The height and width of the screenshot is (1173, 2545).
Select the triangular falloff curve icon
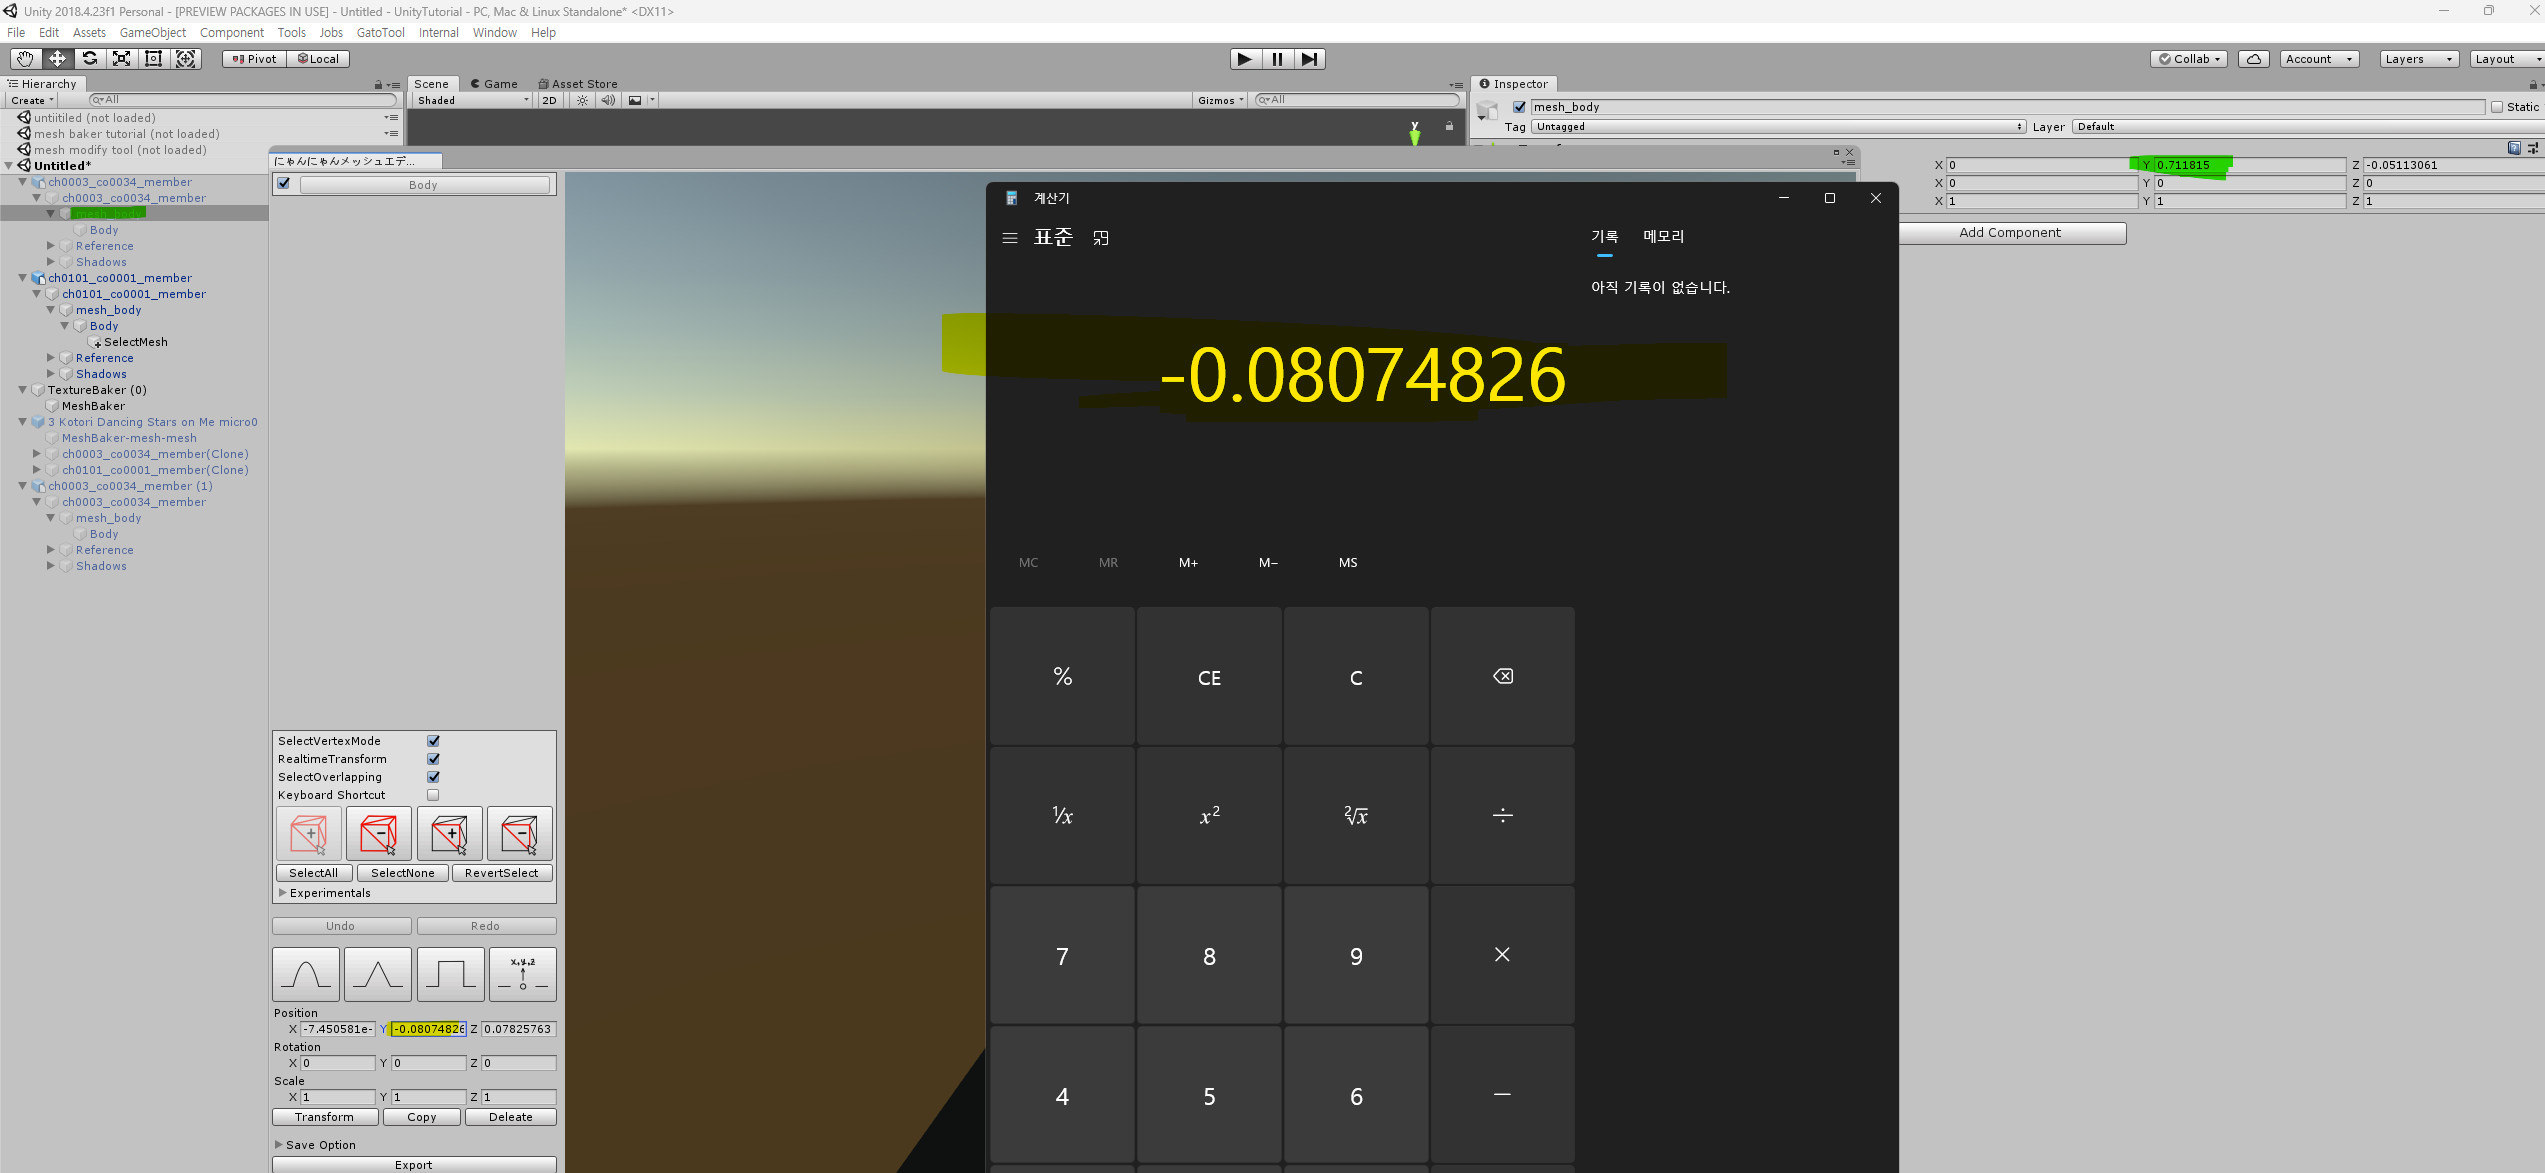(377, 974)
